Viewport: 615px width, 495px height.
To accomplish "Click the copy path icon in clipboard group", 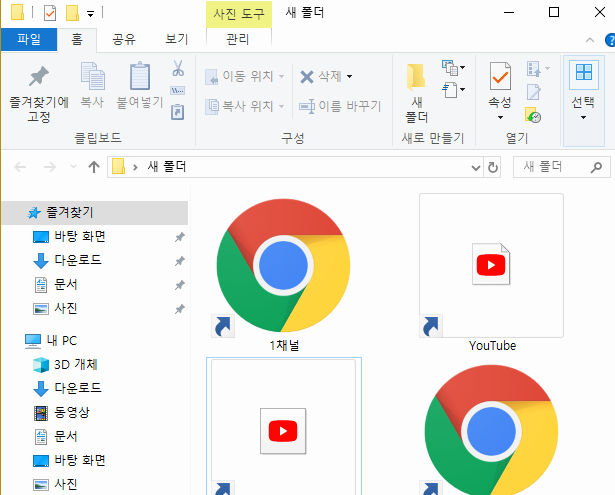I will tap(178, 91).
